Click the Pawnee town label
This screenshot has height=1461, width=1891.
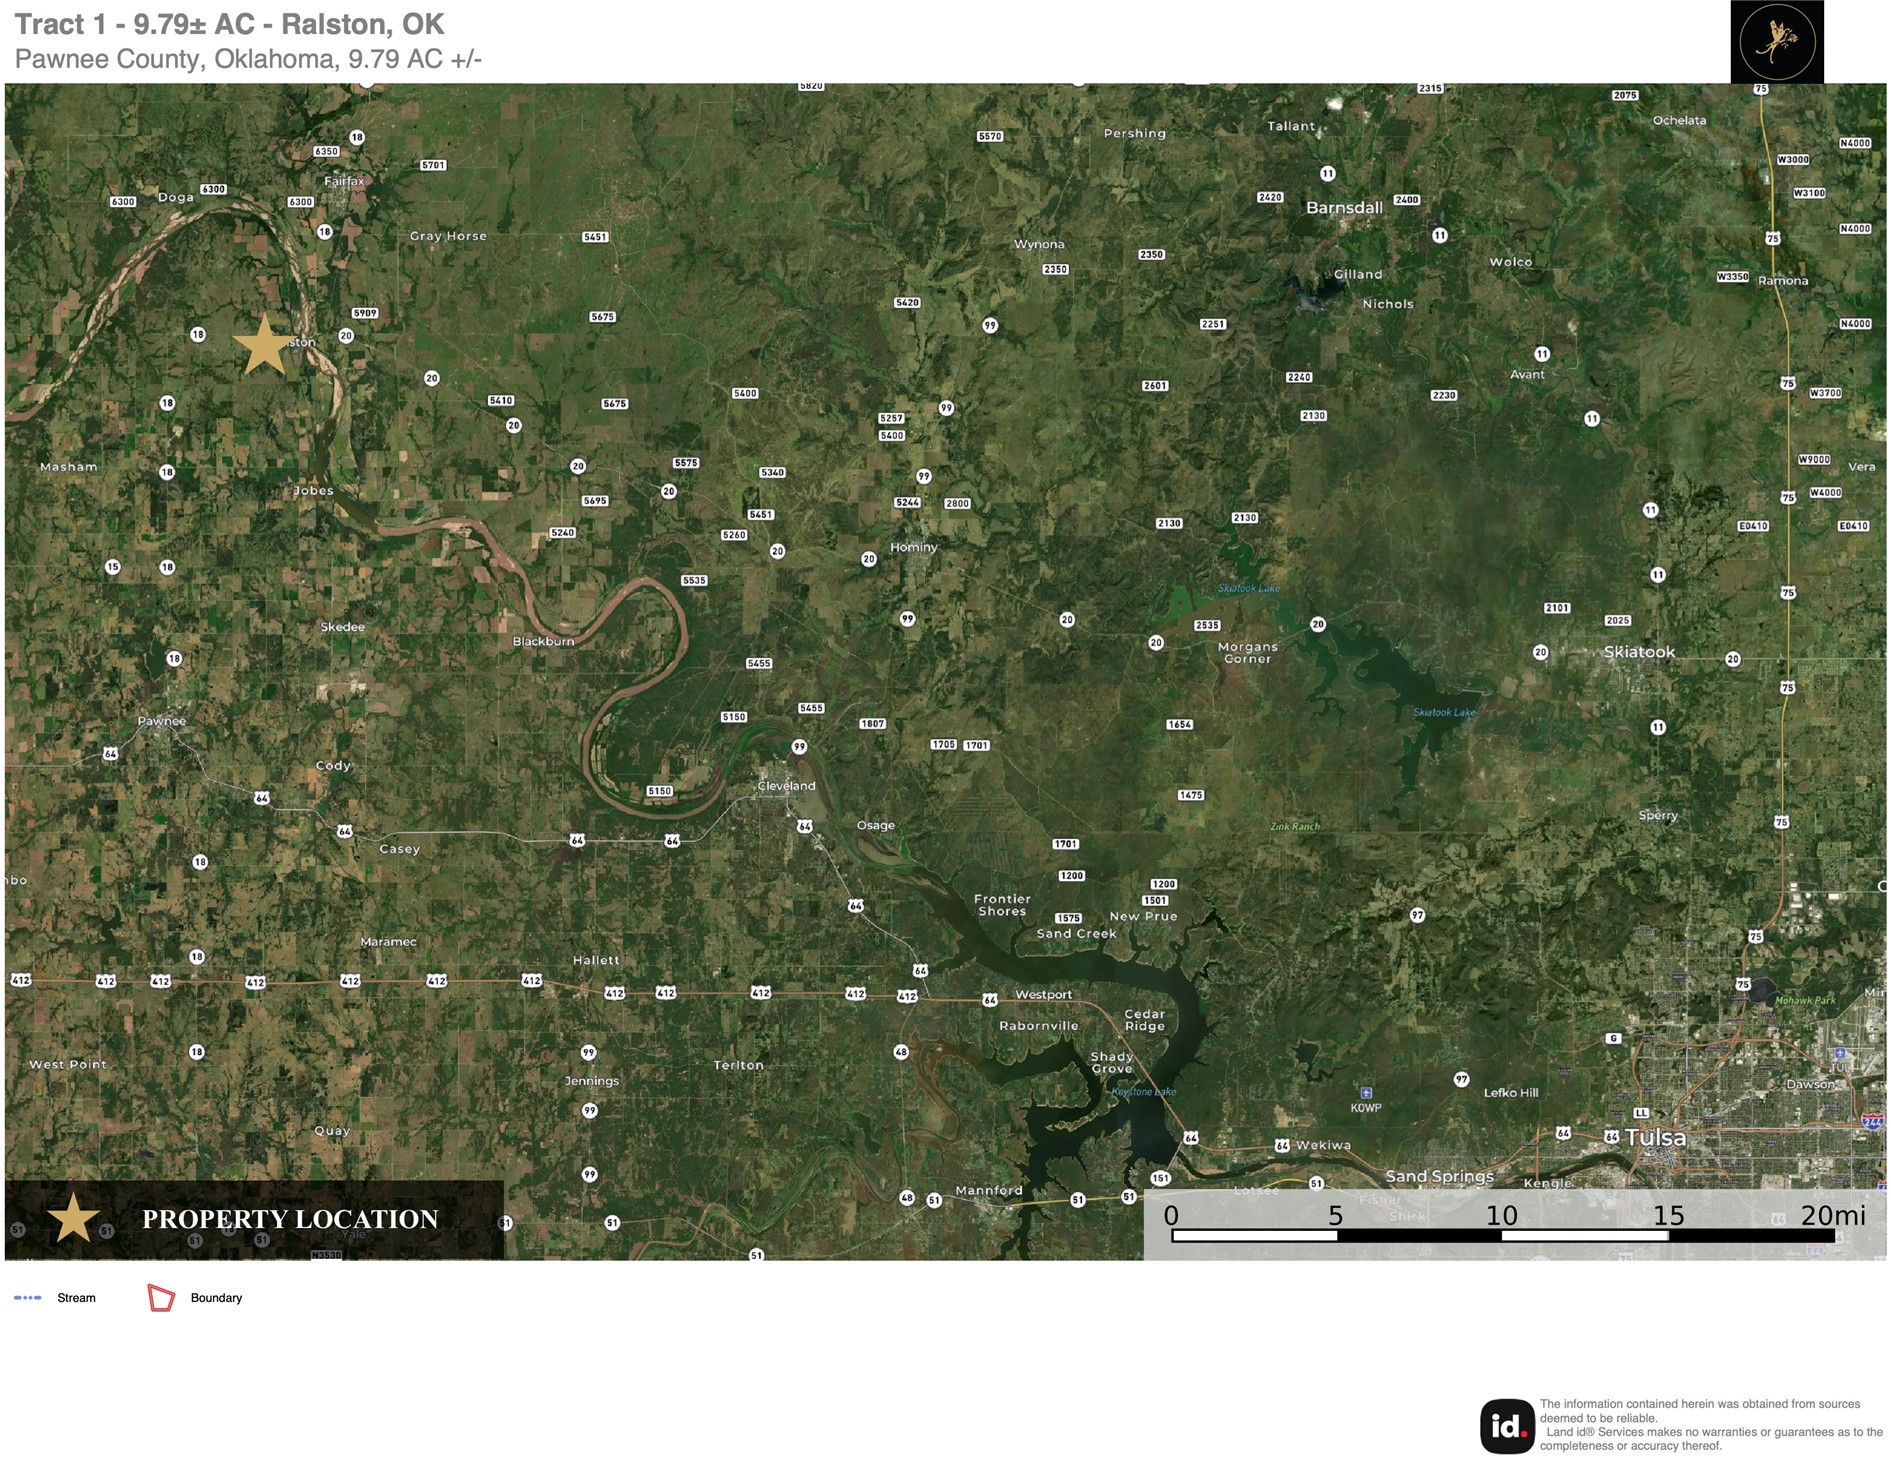pyautogui.click(x=162, y=721)
